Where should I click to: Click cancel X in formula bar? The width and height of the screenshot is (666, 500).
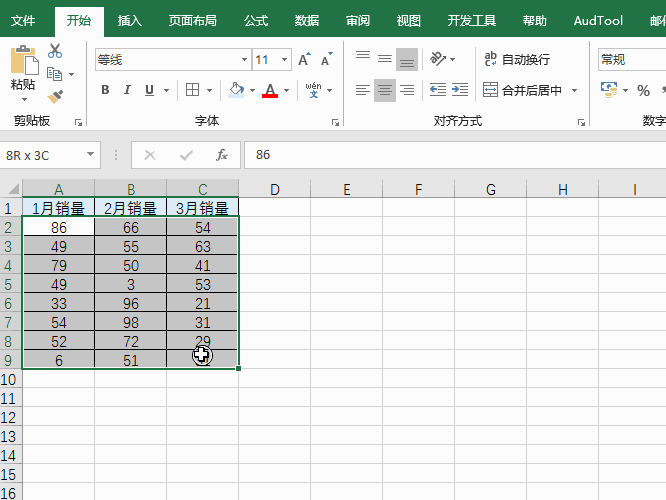150,155
